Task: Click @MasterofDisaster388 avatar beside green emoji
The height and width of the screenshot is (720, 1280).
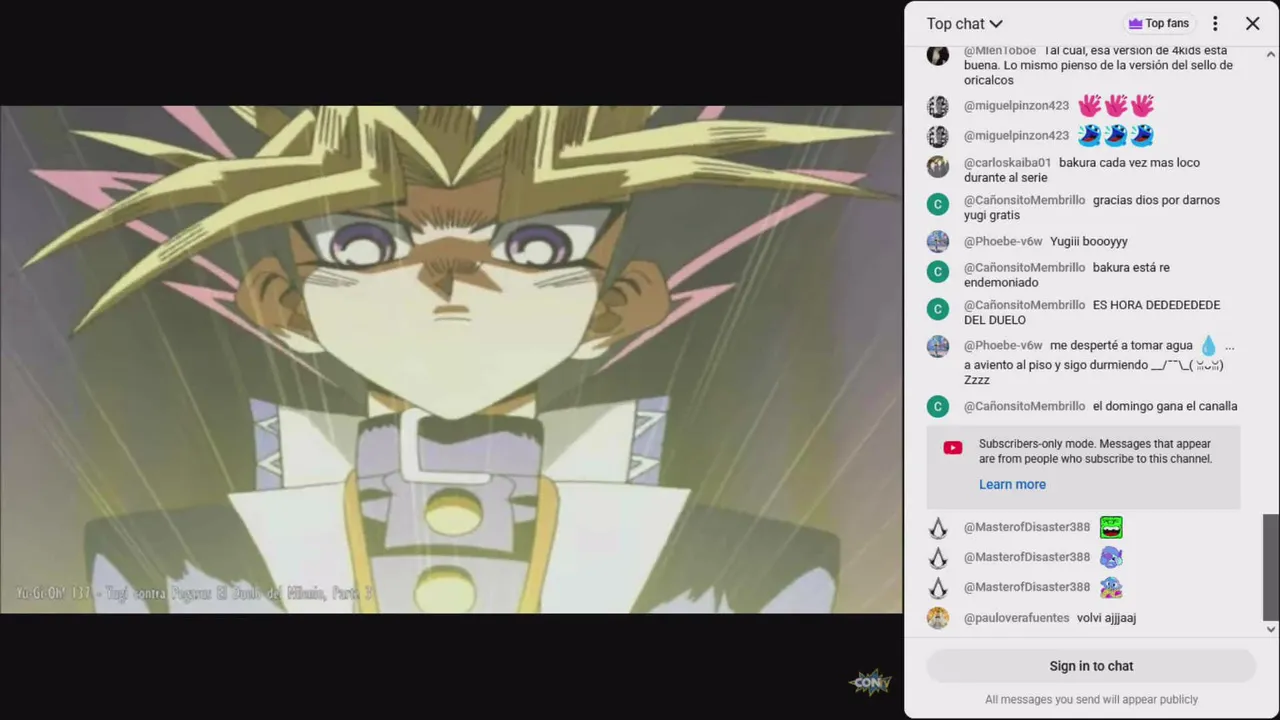Action: pos(938,527)
